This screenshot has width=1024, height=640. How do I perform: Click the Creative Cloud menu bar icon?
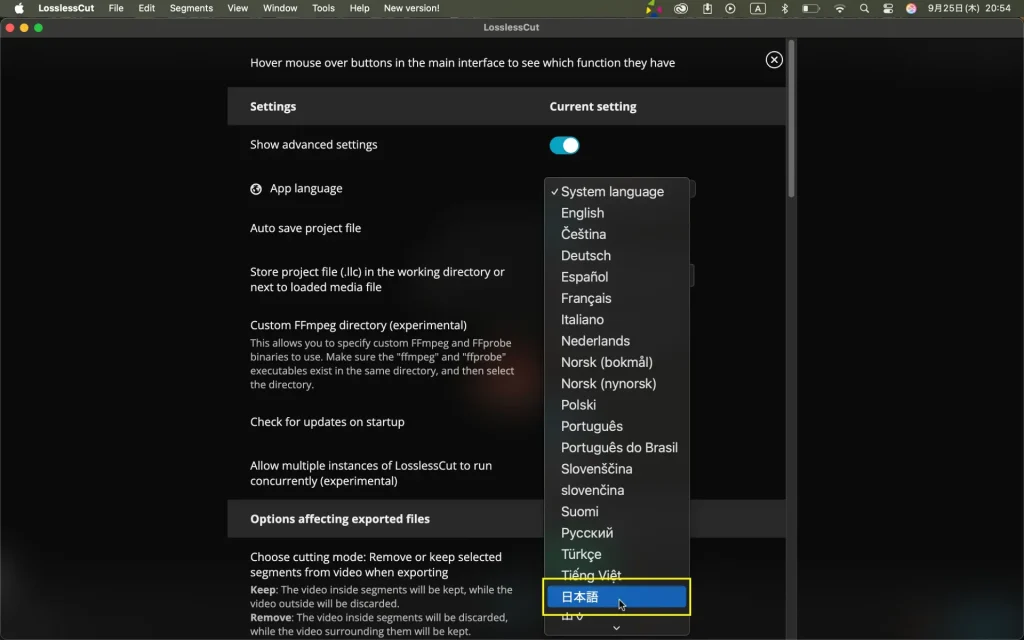pyautogui.click(x=681, y=8)
